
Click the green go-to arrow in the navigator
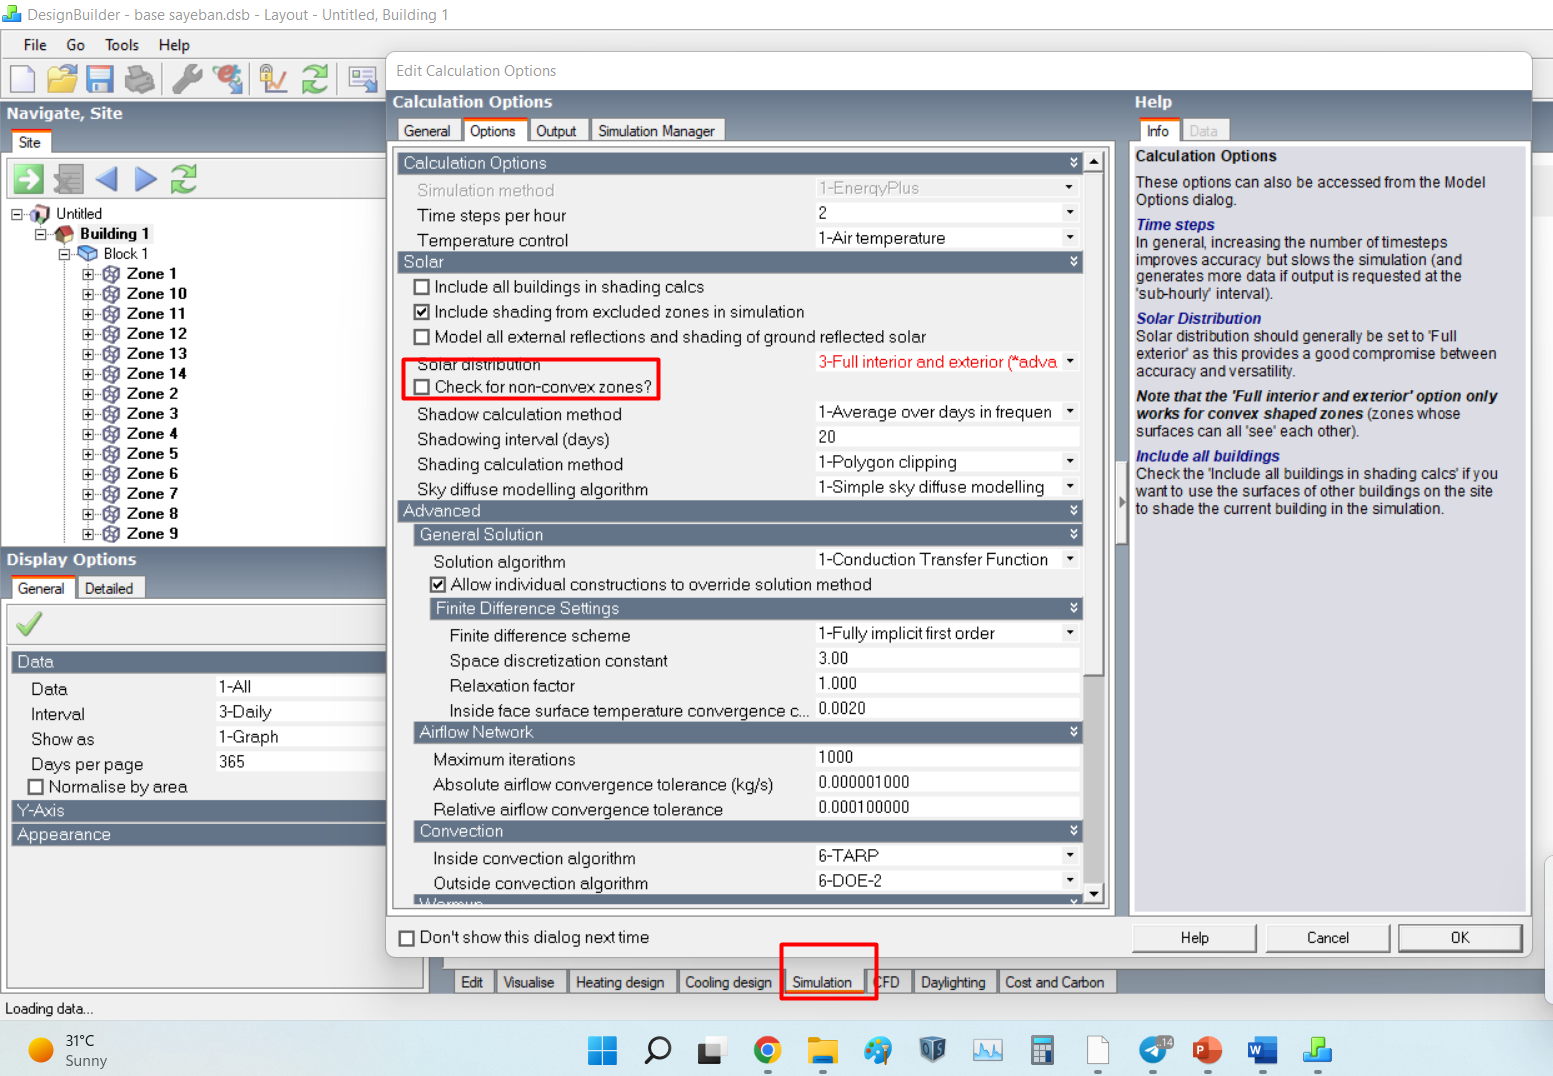point(28,179)
